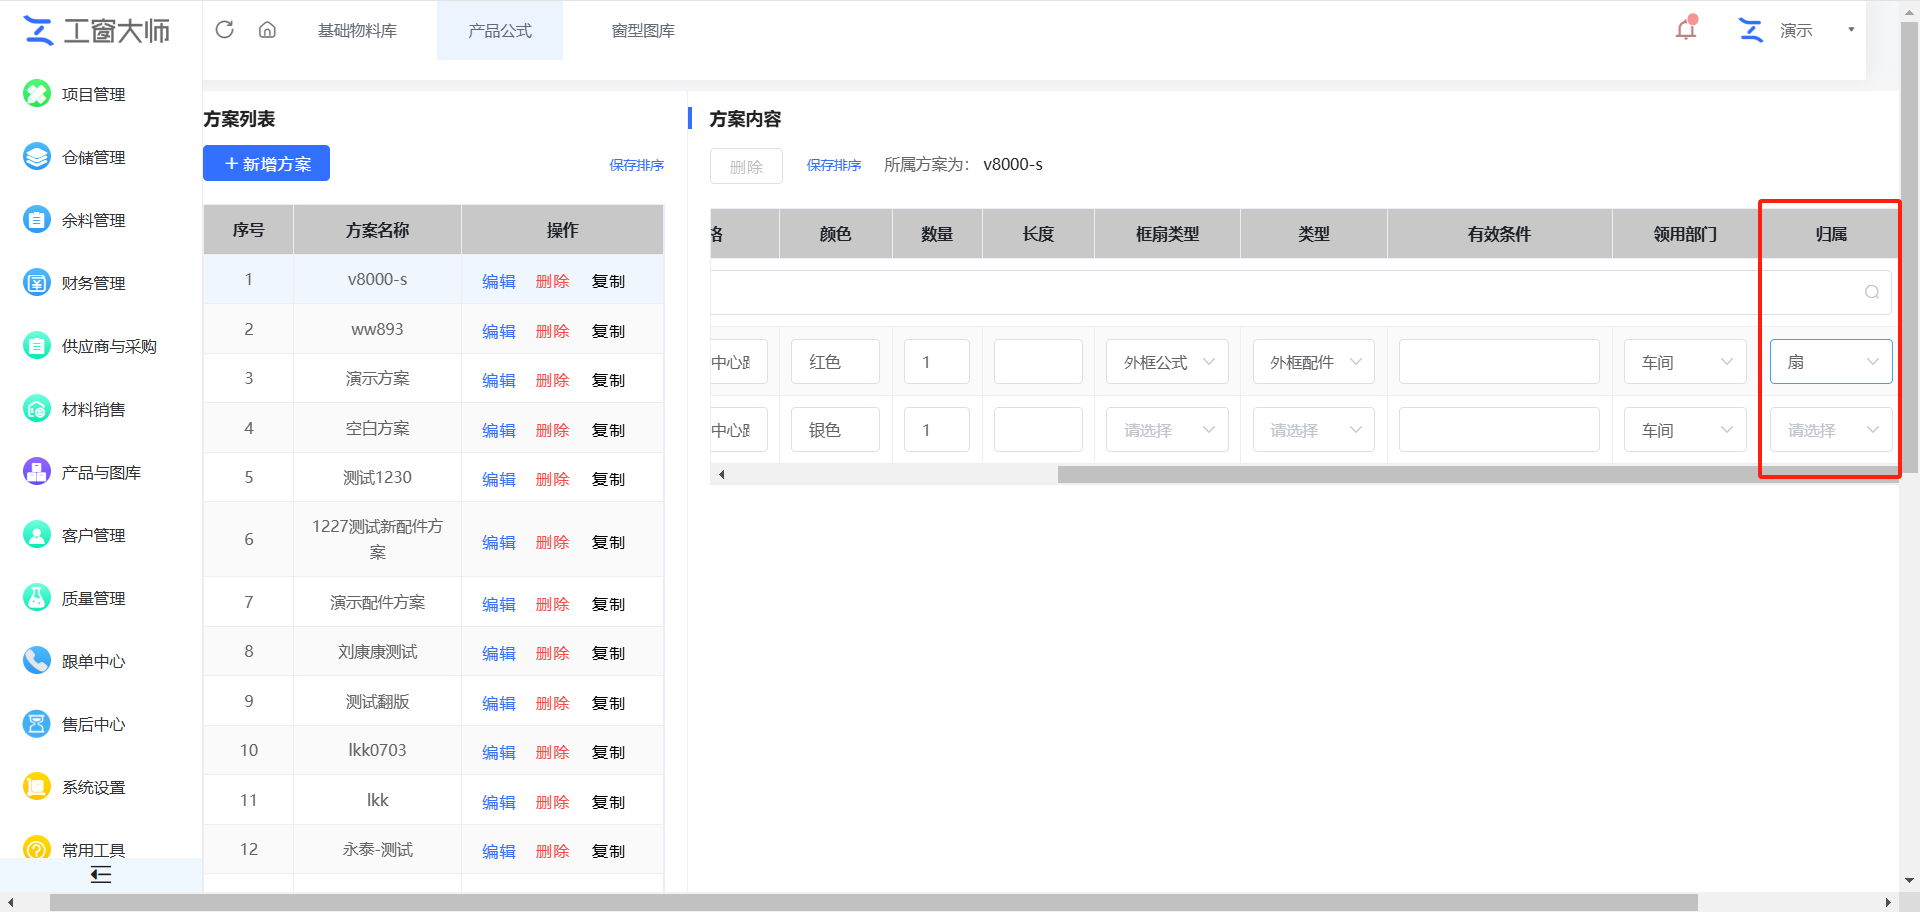Expand 外框配件 type dropdown

[1313, 362]
